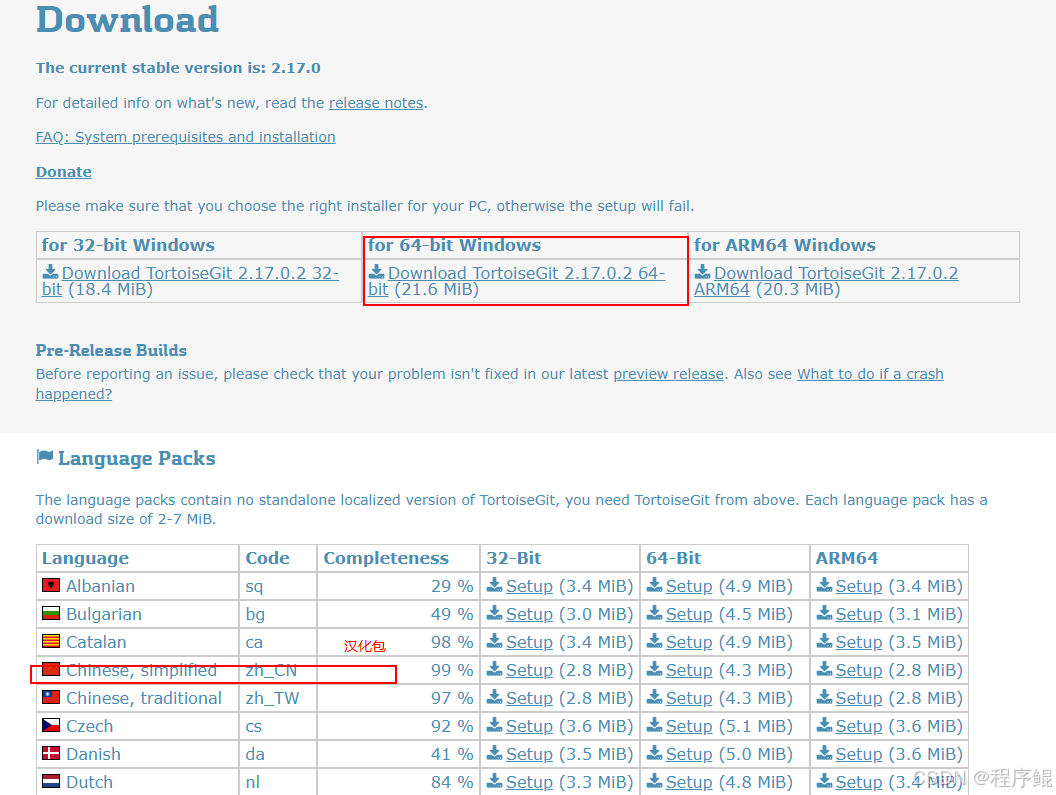
Task: Download Catalan 32-Bit Setup language pack
Action: click(x=529, y=642)
